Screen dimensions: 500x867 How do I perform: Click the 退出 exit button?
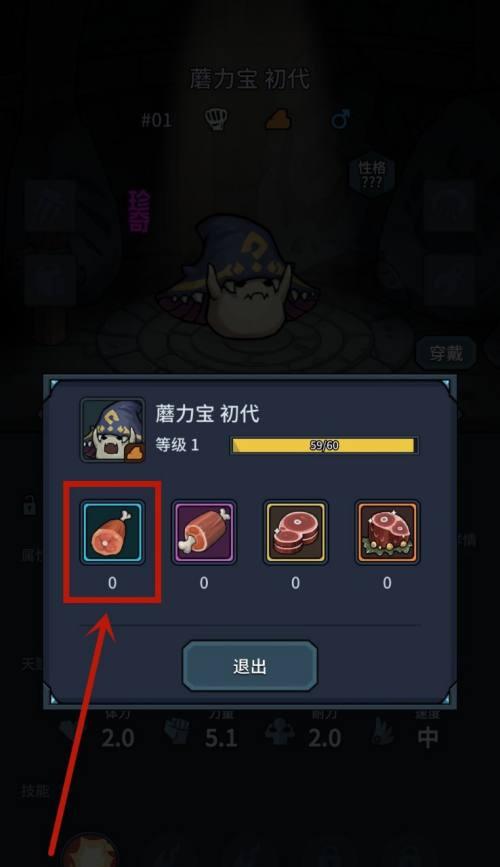coord(250,666)
